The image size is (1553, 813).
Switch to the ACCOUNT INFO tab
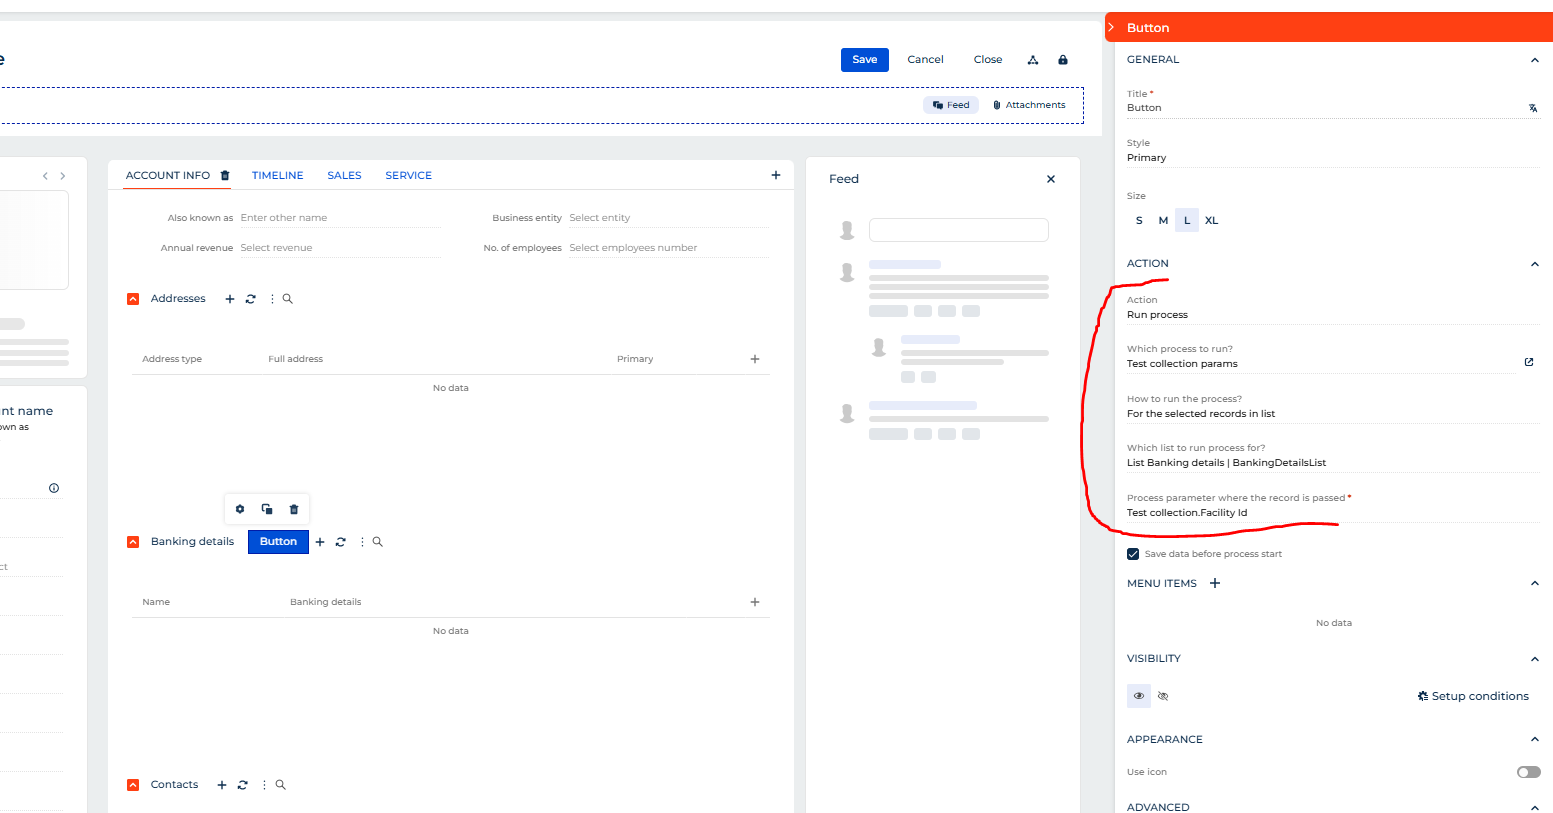[168, 175]
